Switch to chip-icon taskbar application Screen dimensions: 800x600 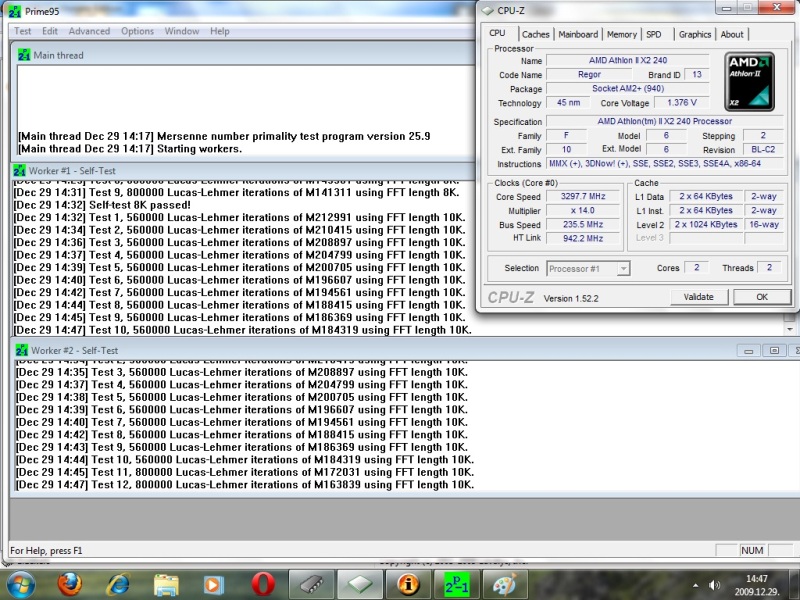(x=311, y=585)
